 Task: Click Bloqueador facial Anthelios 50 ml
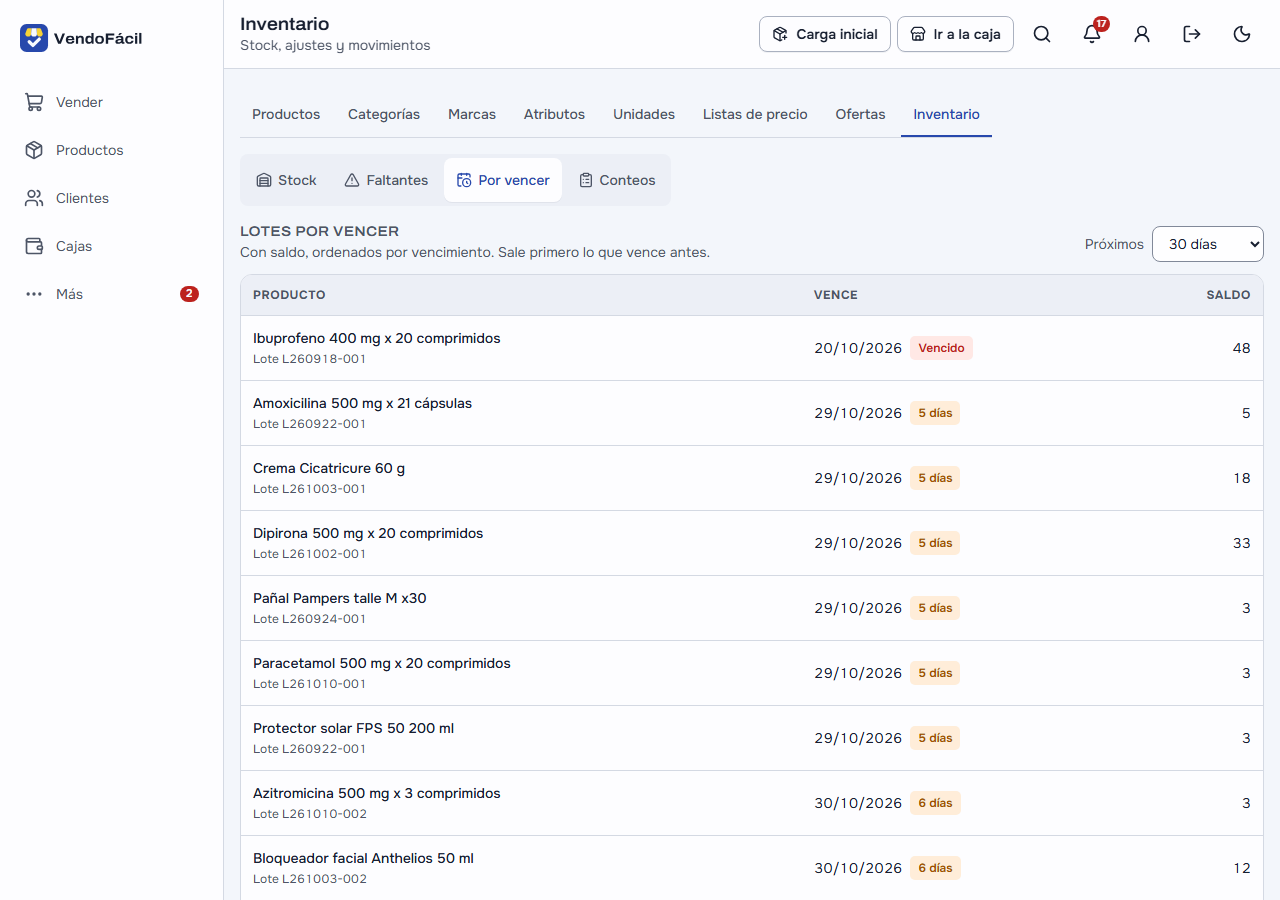(363, 858)
